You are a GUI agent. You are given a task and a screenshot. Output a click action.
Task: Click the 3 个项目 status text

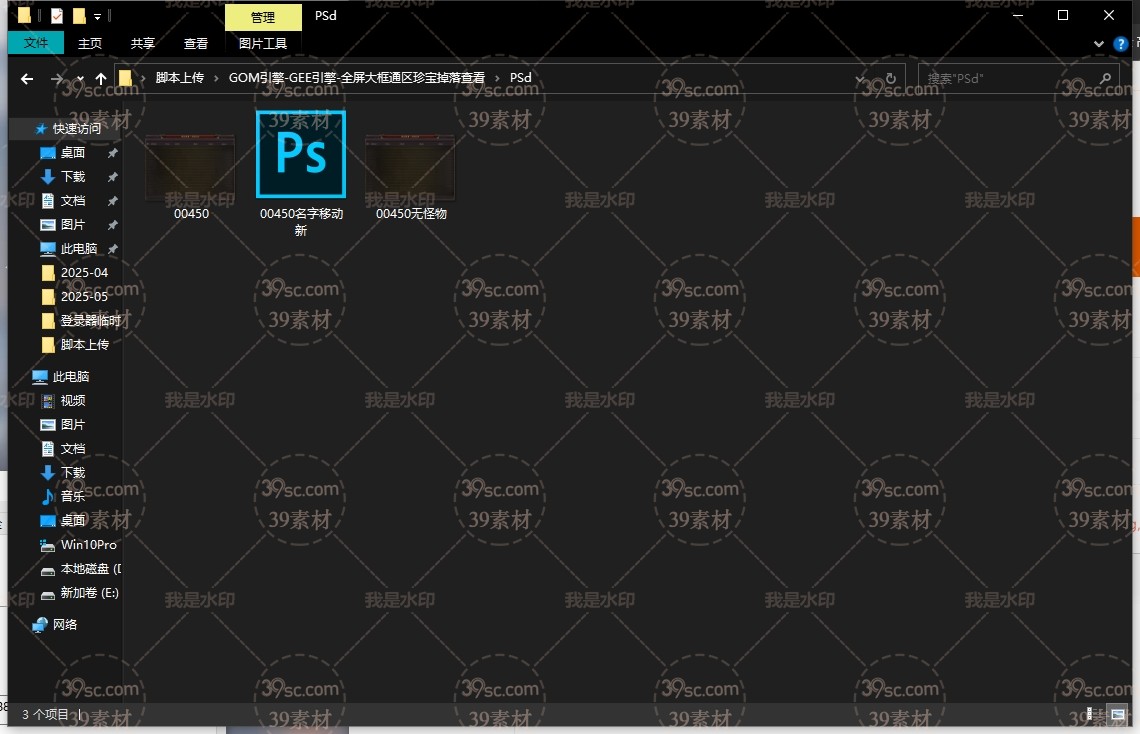(45, 714)
